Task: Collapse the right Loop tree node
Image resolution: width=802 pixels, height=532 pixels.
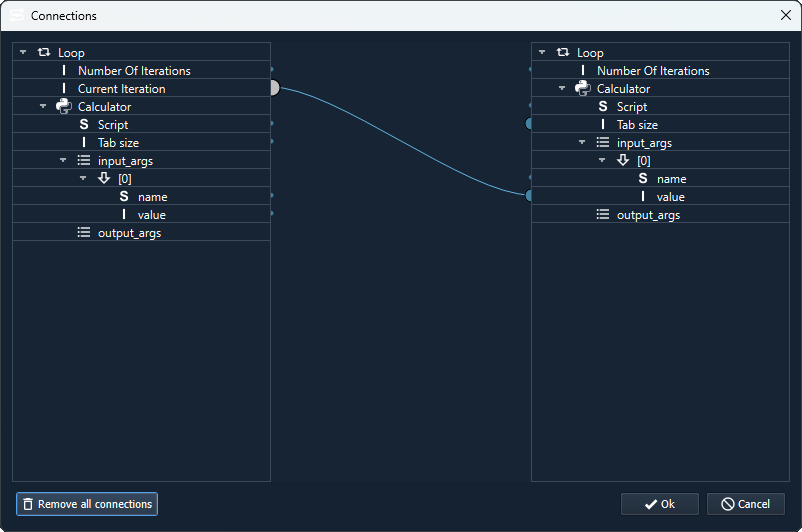Action: click(542, 52)
